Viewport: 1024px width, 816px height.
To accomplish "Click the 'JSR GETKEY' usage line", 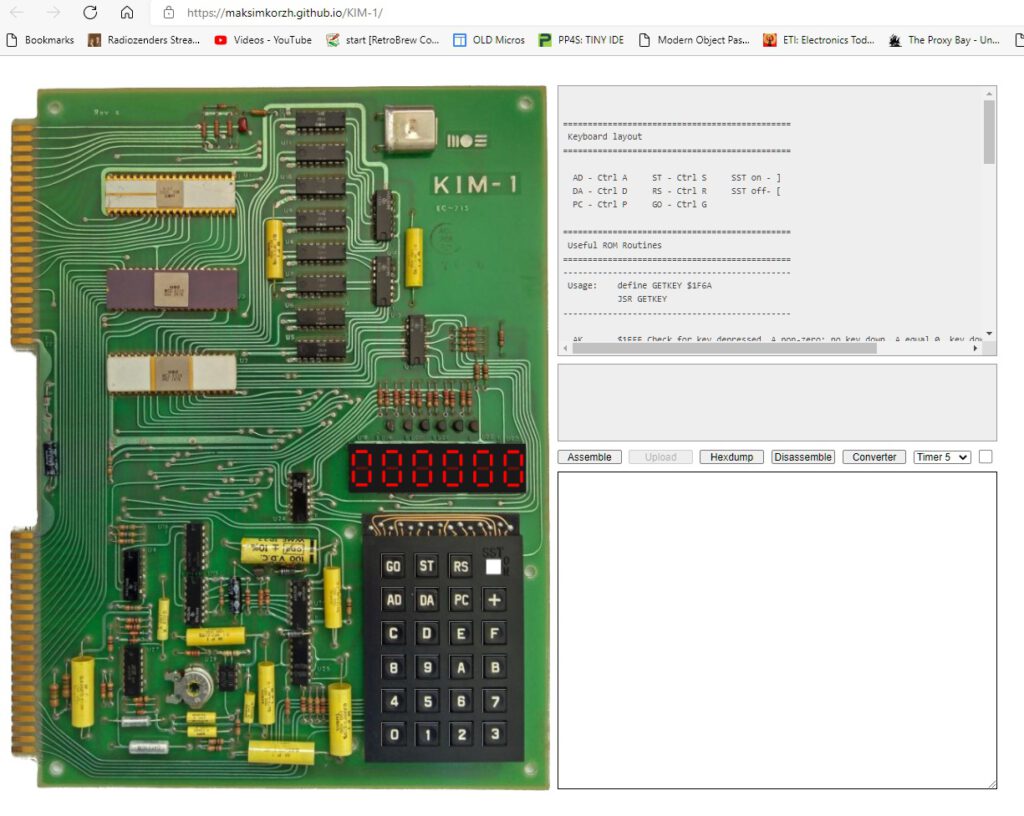I will (x=642, y=299).
